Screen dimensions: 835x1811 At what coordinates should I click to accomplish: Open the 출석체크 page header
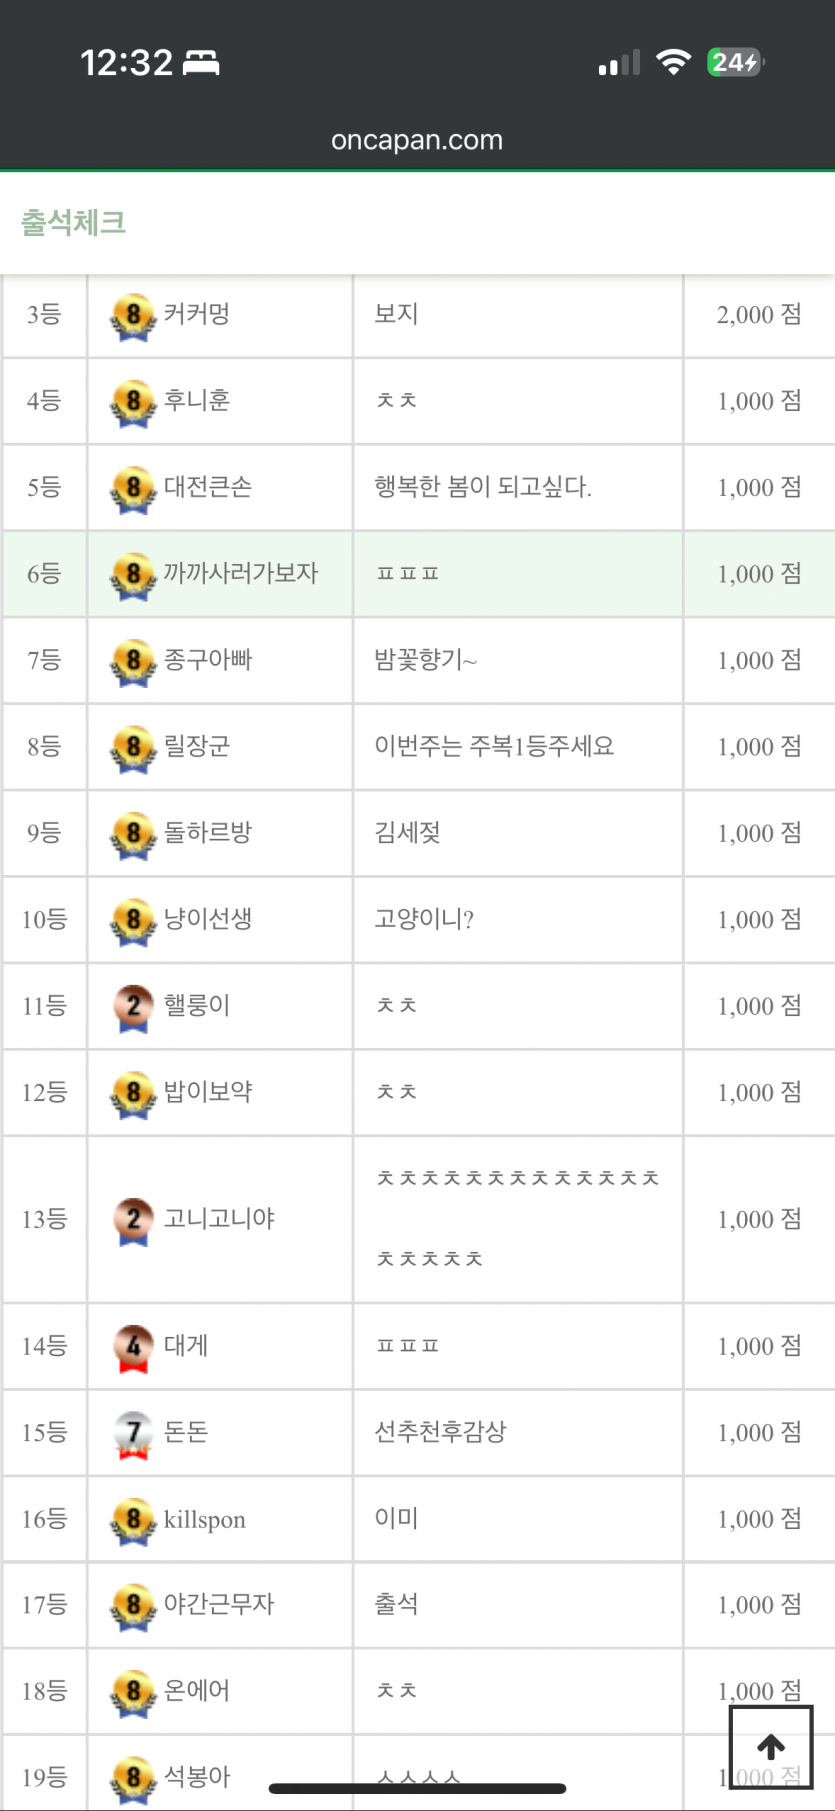(x=74, y=222)
